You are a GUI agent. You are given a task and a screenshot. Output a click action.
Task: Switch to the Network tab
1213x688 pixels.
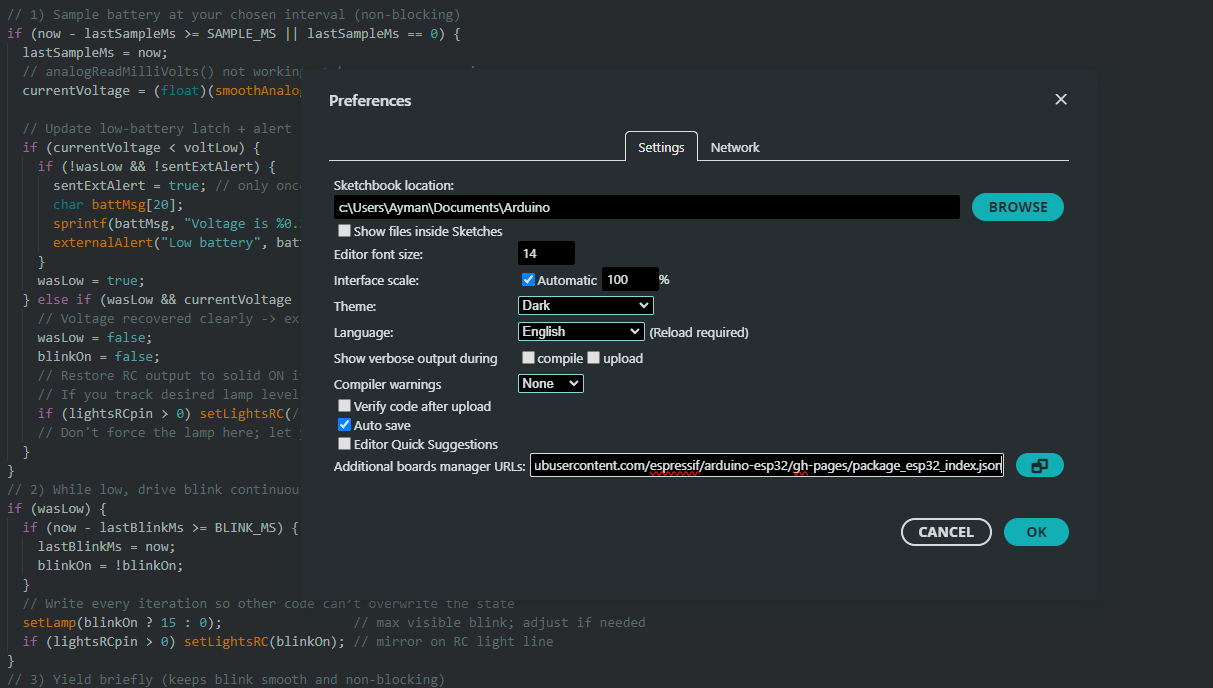(x=735, y=147)
